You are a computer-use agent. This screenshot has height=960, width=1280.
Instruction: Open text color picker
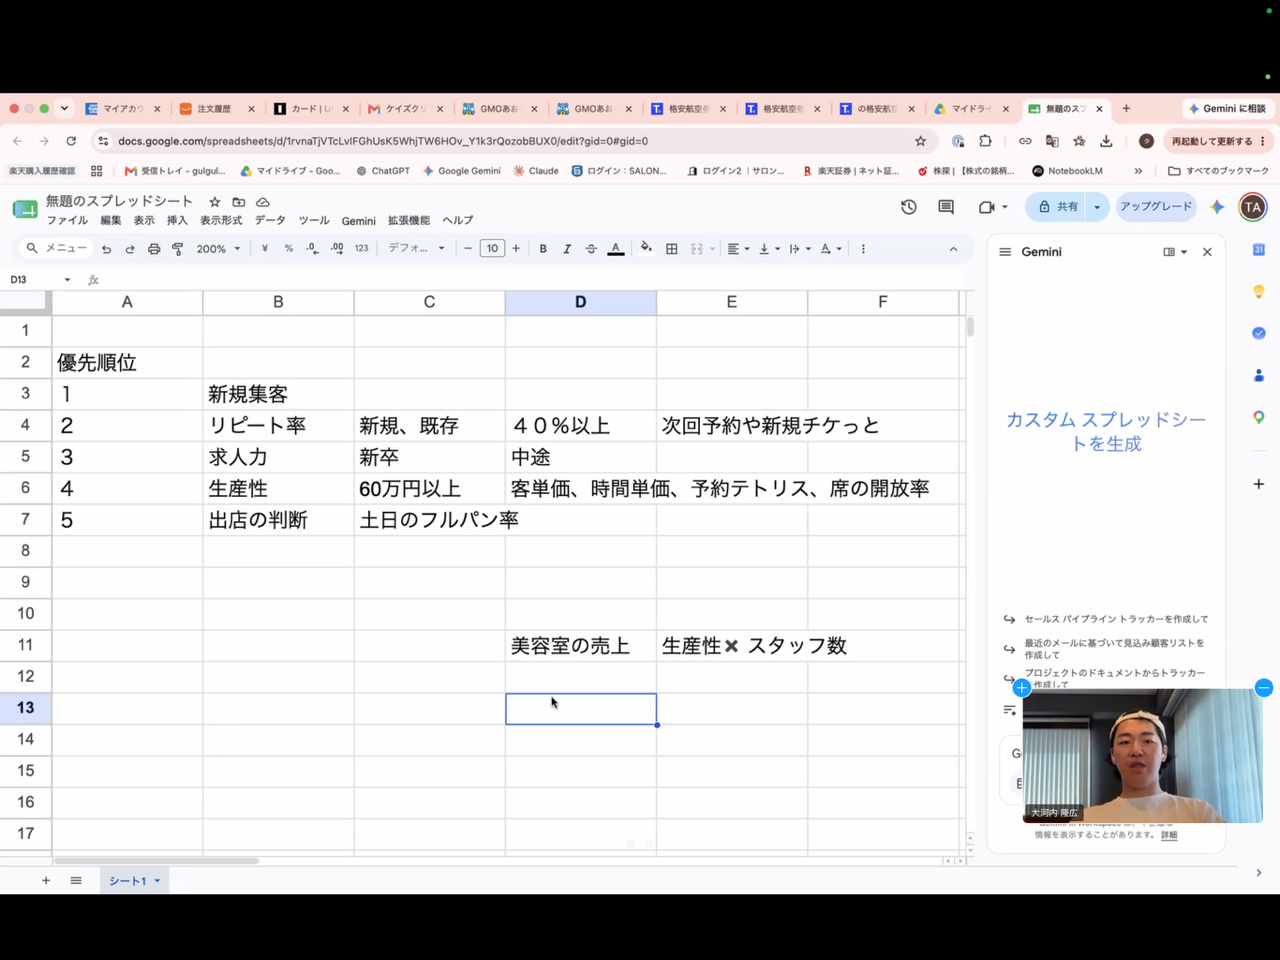[x=616, y=249]
